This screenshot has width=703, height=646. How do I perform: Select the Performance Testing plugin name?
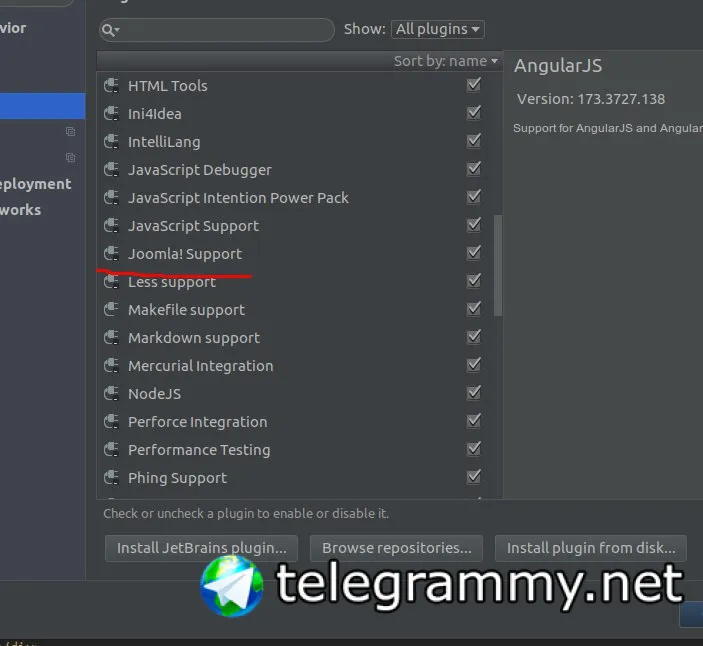199,451
